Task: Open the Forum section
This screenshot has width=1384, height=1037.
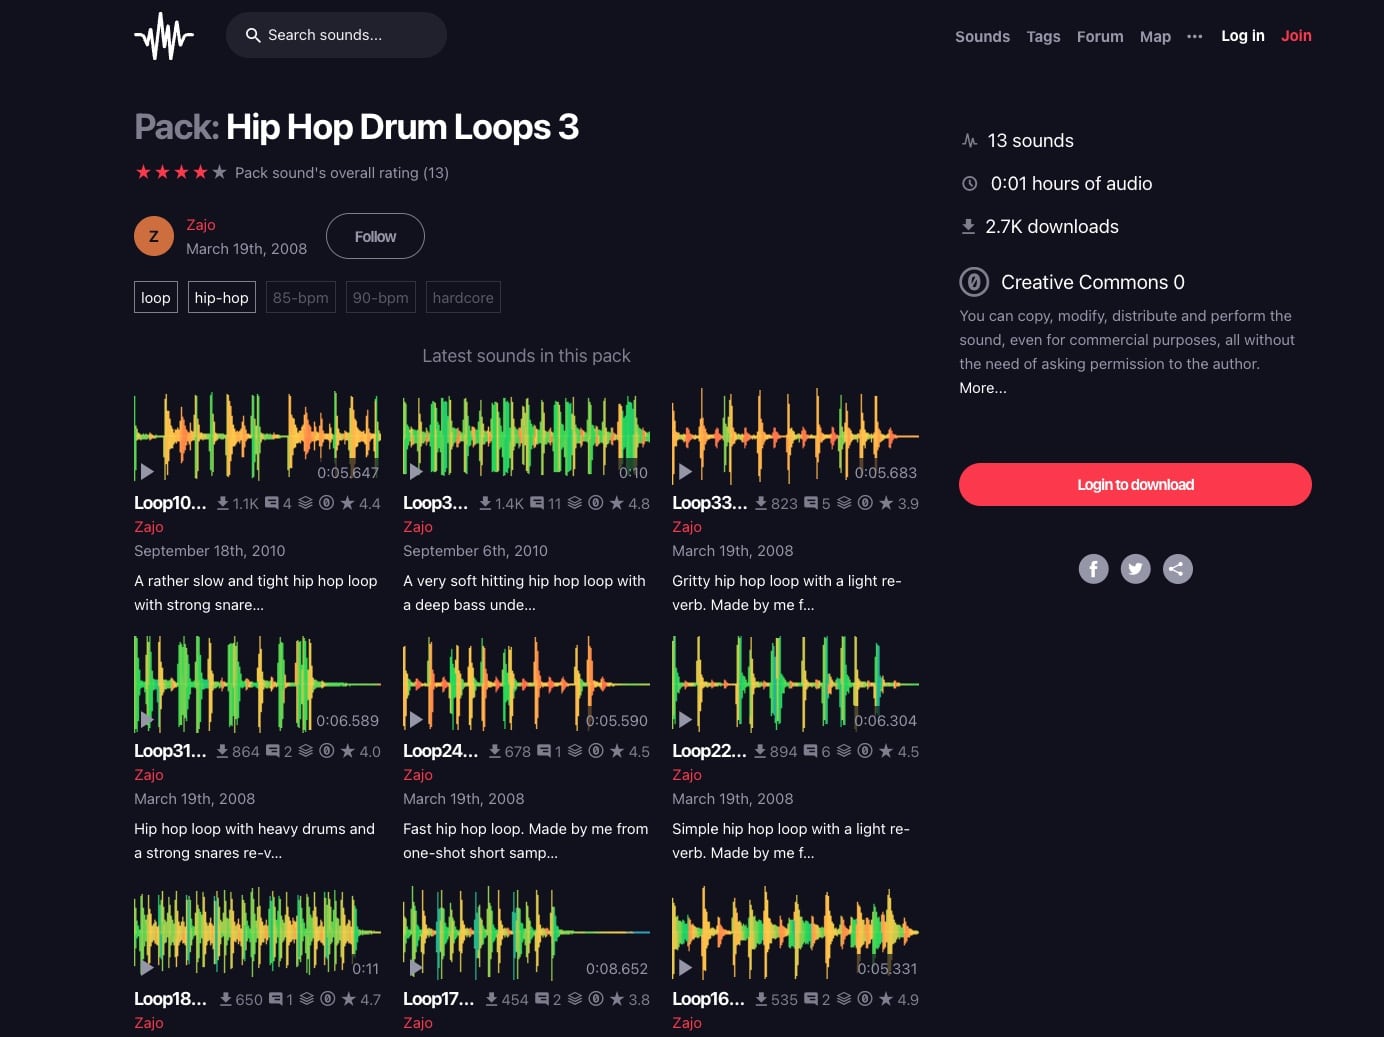Action: (x=1100, y=36)
